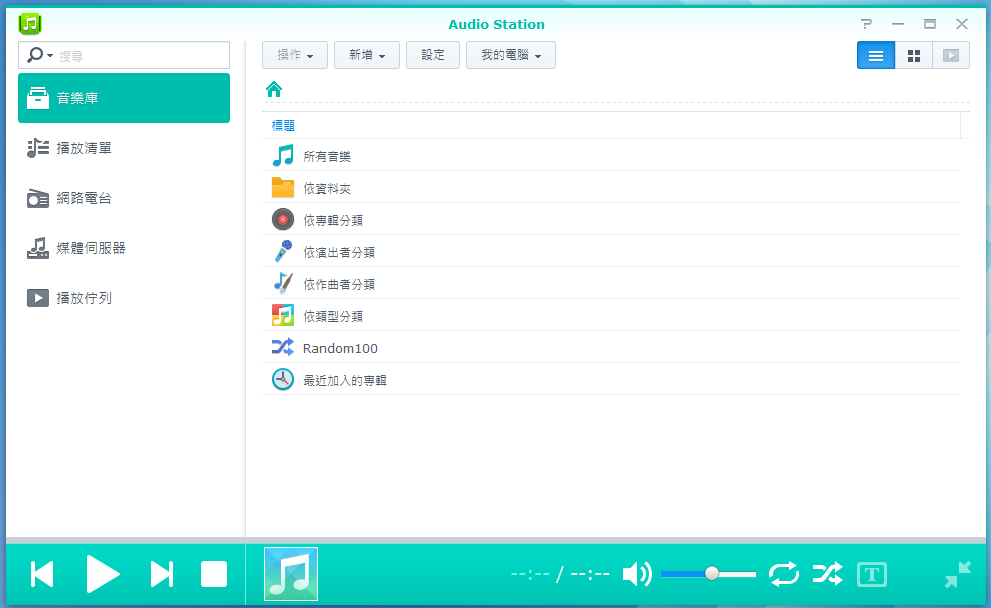The width and height of the screenshot is (991, 608).
Task: Switch to play queue view button
Action: (951, 56)
